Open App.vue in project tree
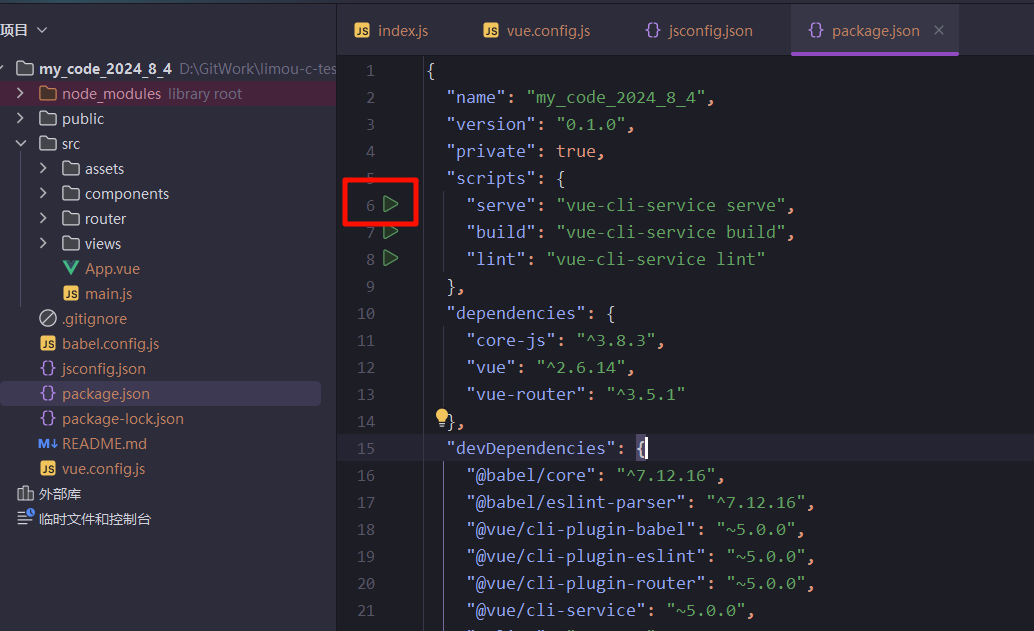 (111, 269)
